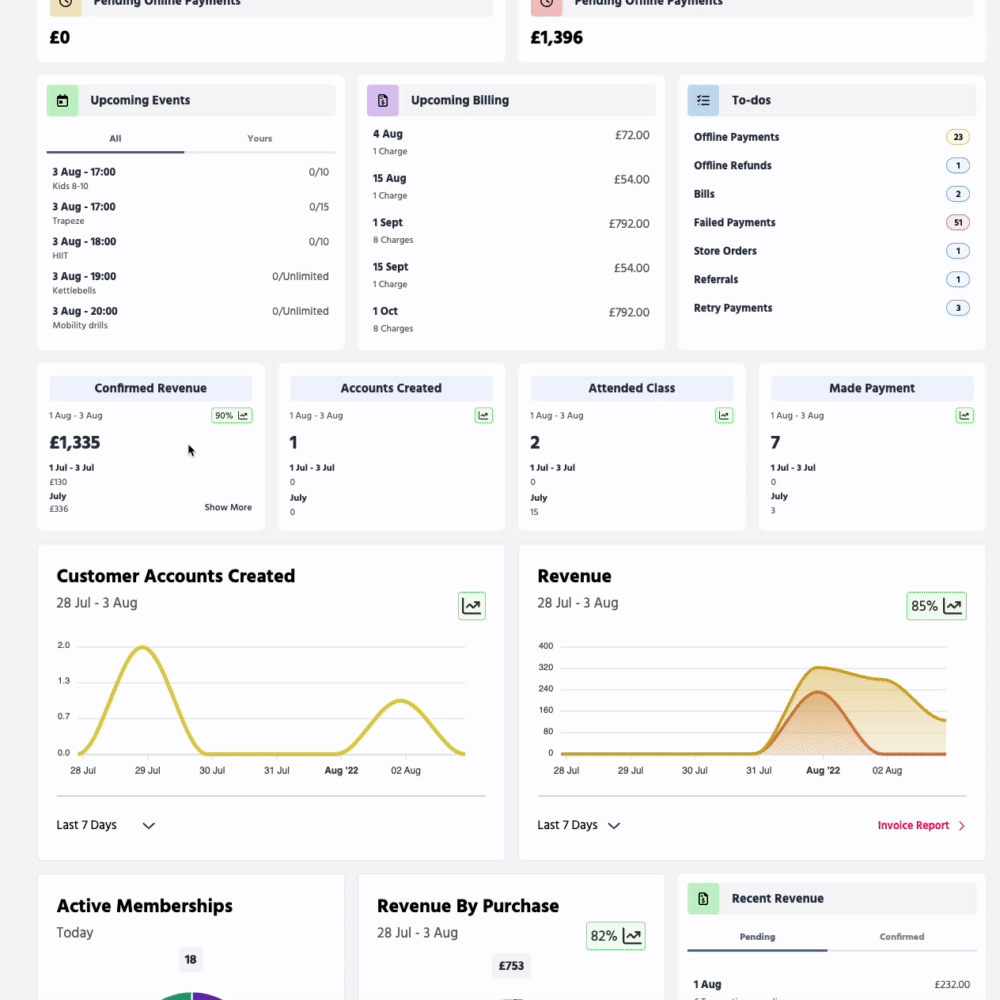Click the 85% trend badge in Revenue chart

click(936, 606)
